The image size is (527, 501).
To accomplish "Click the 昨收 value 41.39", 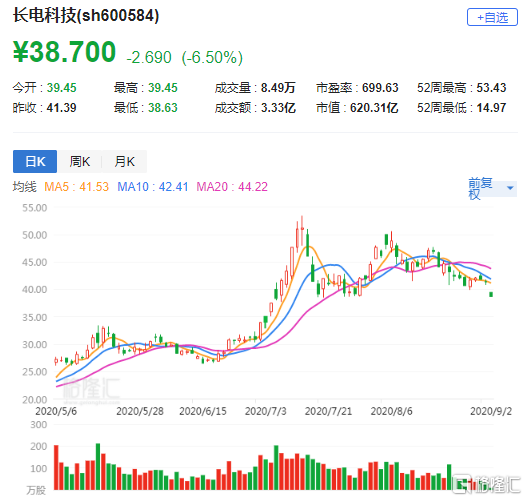I will [62, 108].
